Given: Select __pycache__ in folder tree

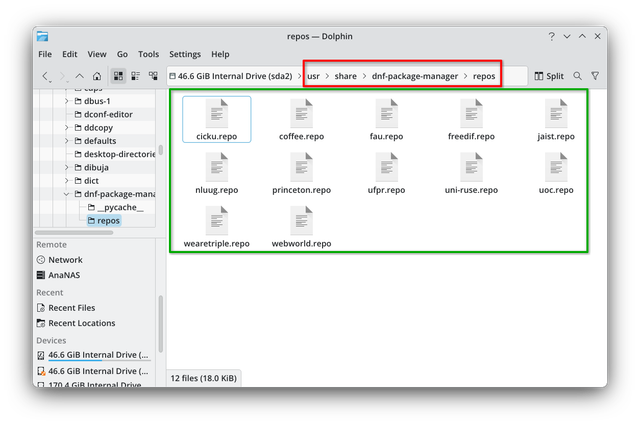Looking at the screenshot, I should (116, 207).
